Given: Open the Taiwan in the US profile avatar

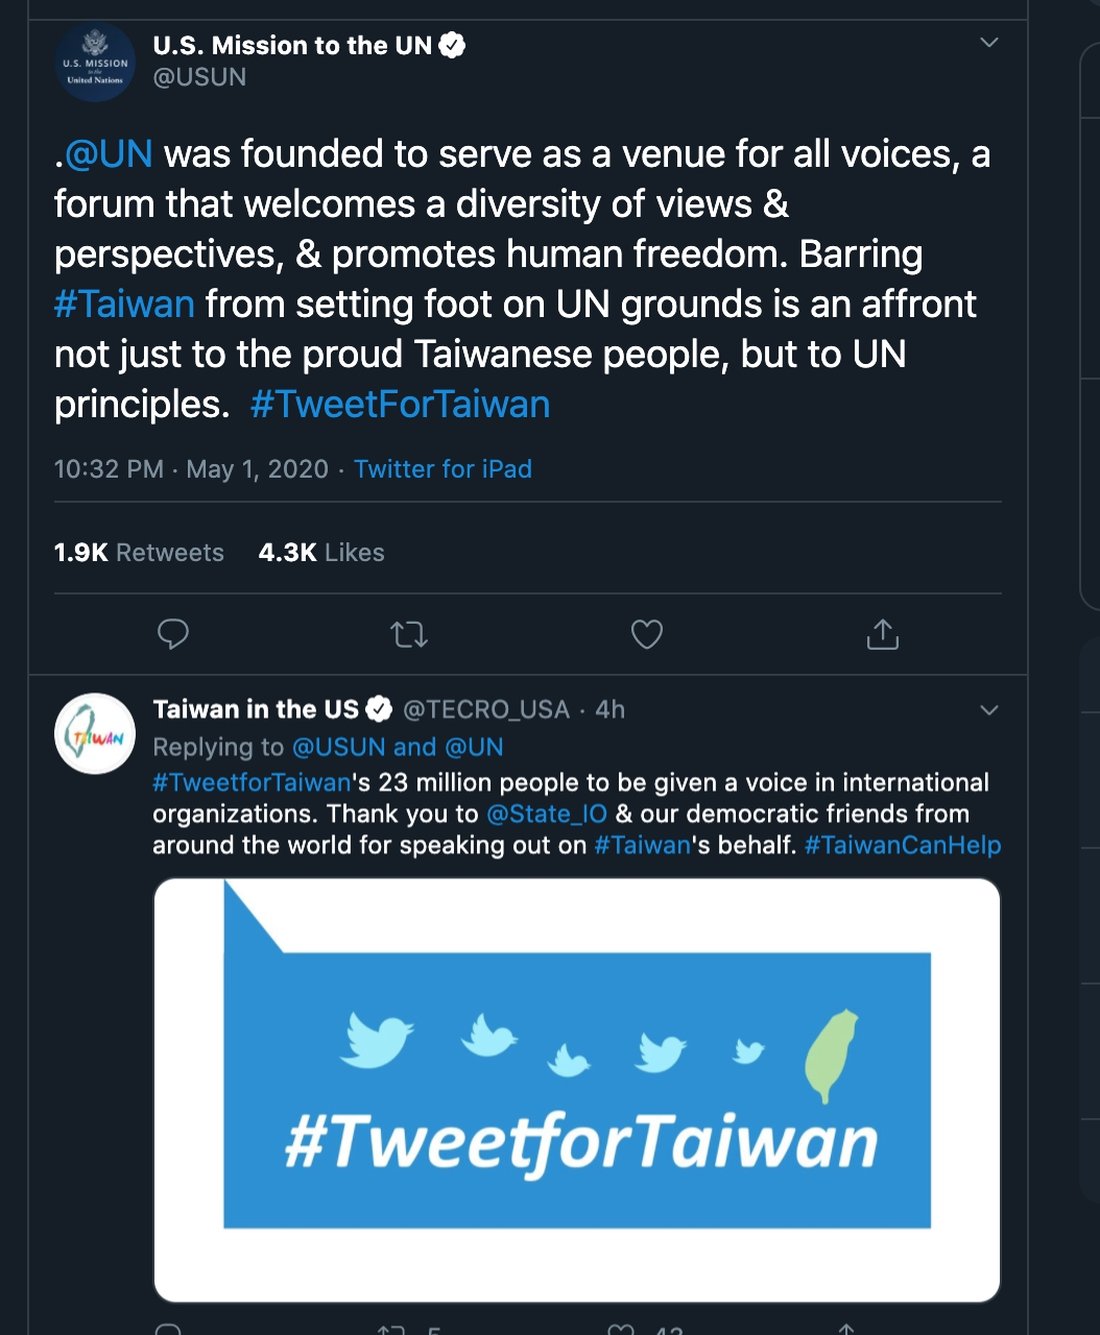Looking at the screenshot, I should point(95,733).
